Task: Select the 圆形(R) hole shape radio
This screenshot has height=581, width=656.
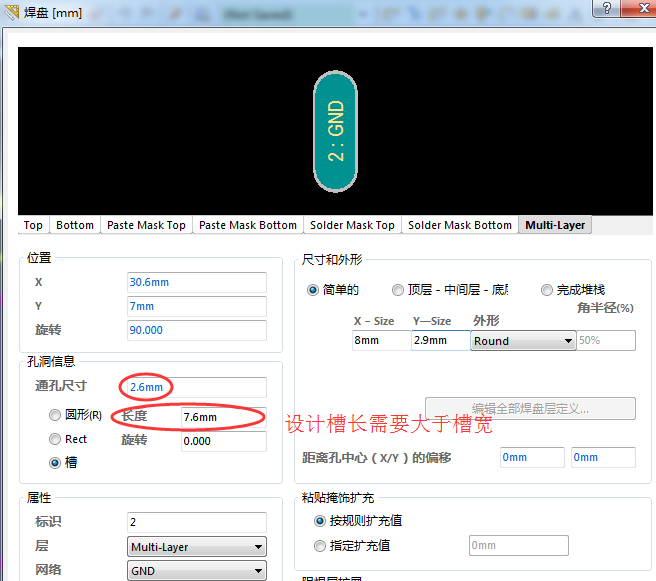Action: click(55, 415)
